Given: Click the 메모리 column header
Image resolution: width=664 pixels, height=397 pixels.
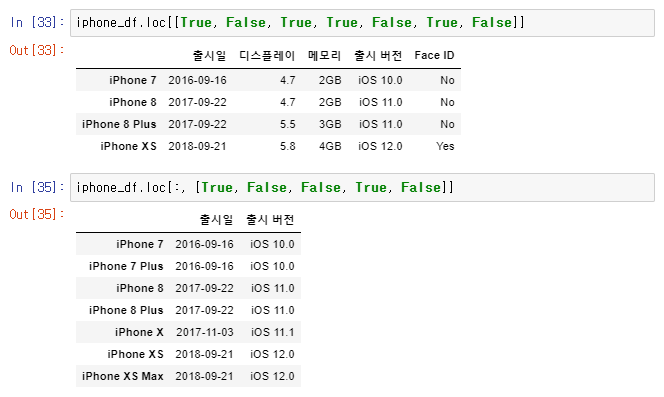Looking at the screenshot, I should tap(324, 56).
